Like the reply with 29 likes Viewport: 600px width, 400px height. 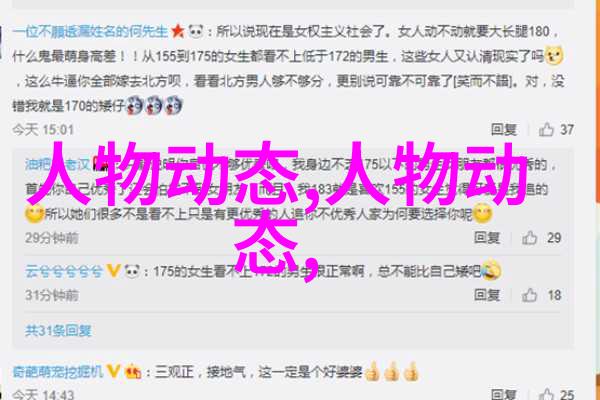[x=530, y=238]
